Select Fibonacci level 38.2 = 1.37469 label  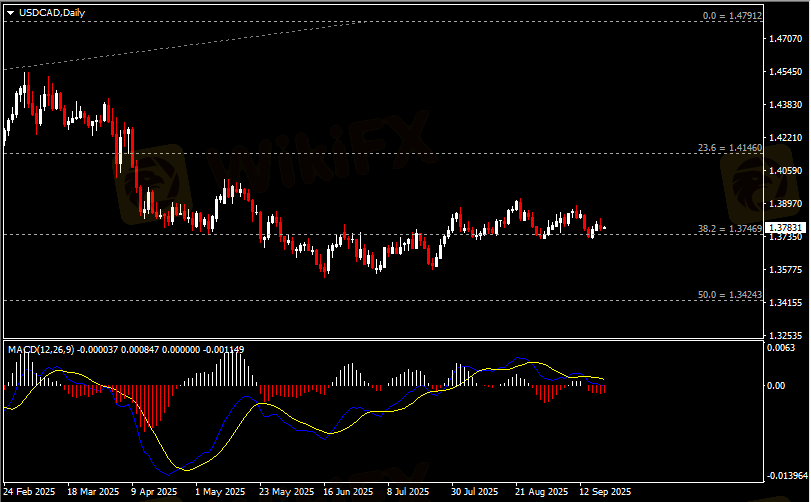pos(730,229)
